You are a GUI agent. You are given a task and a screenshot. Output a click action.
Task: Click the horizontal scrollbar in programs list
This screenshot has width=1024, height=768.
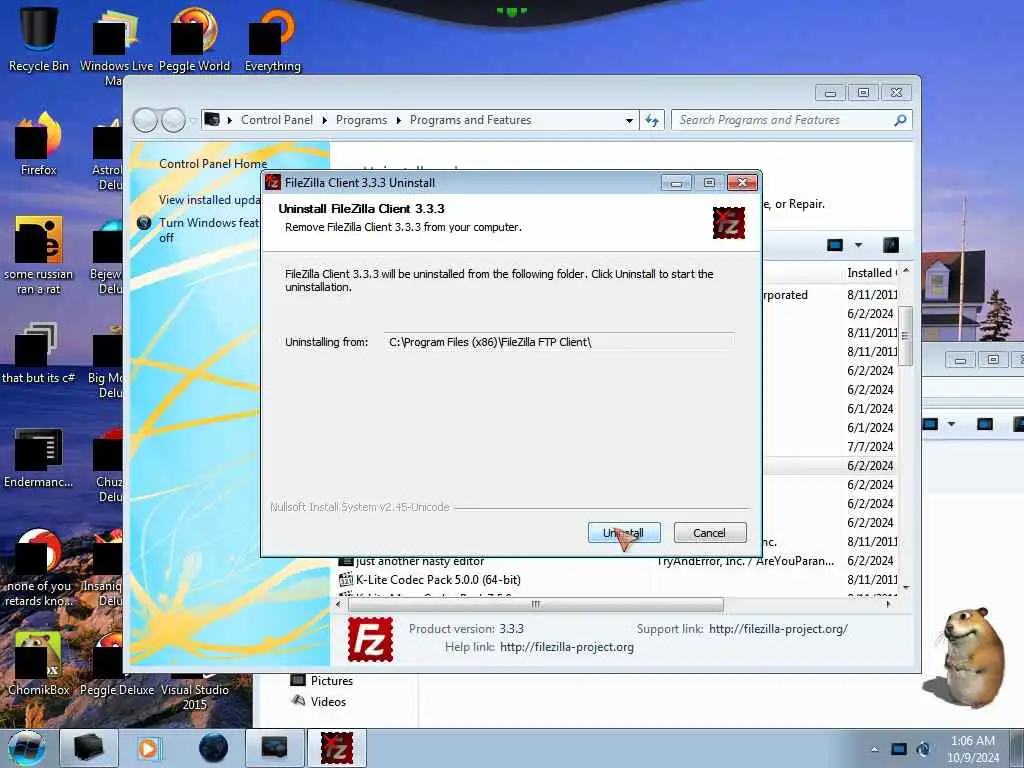tap(536, 605)
